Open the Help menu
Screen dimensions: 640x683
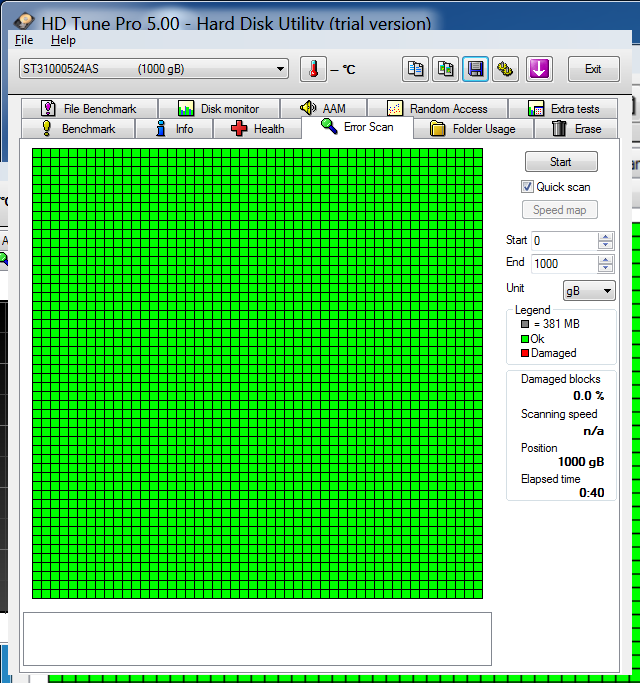(63, 40)
